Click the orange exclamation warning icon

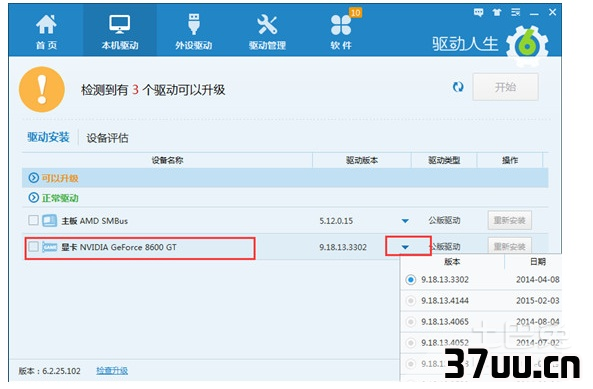[x=42, y=90]
